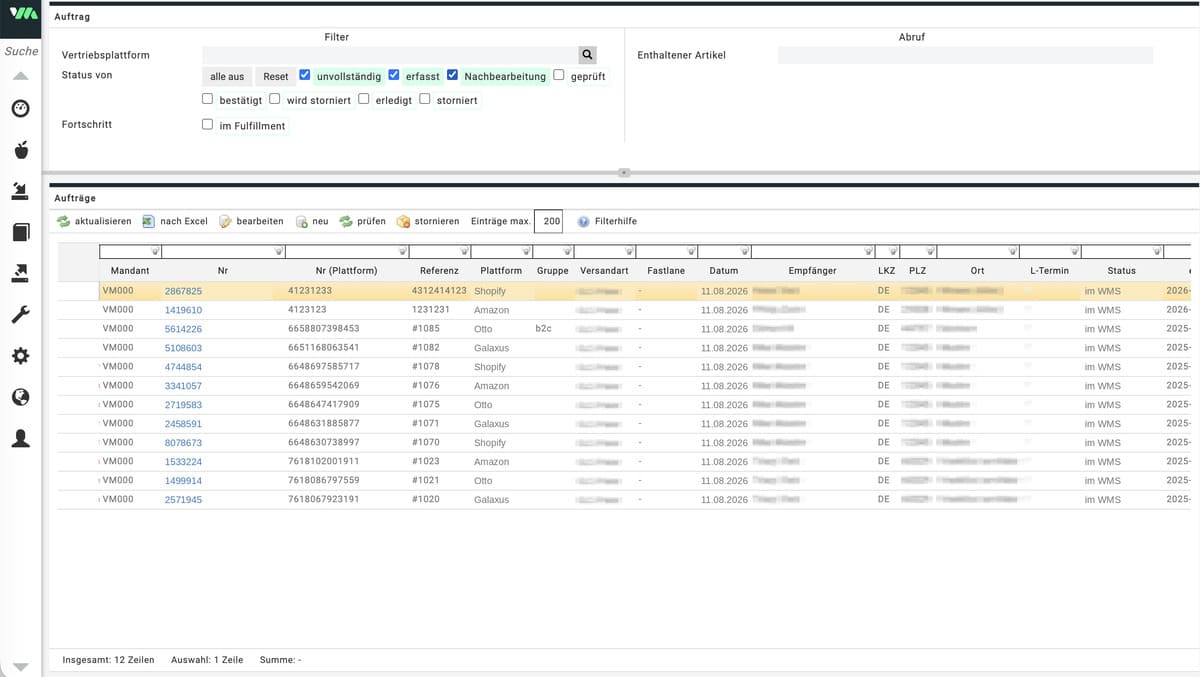Open the user profile sidebar icon
The height and width of the screenshot is (677, 1200).
click(x=20, y=438)
